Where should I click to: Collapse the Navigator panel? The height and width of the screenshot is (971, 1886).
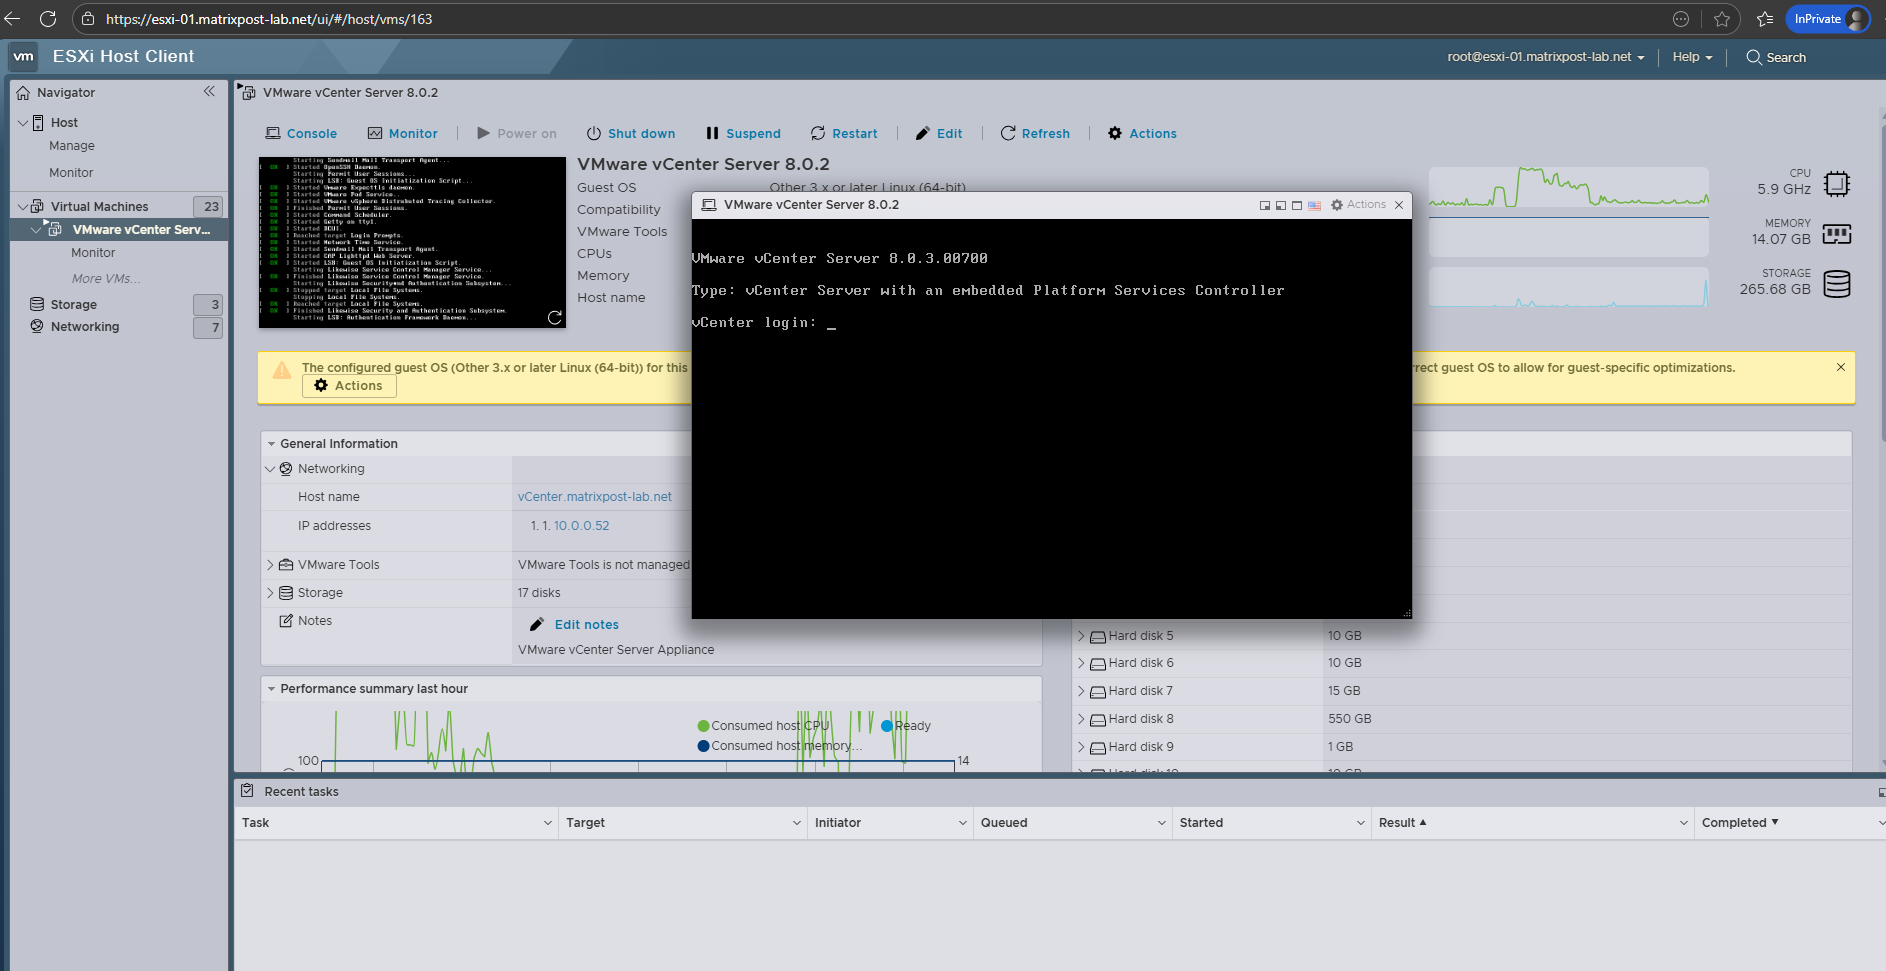[209, 91]
